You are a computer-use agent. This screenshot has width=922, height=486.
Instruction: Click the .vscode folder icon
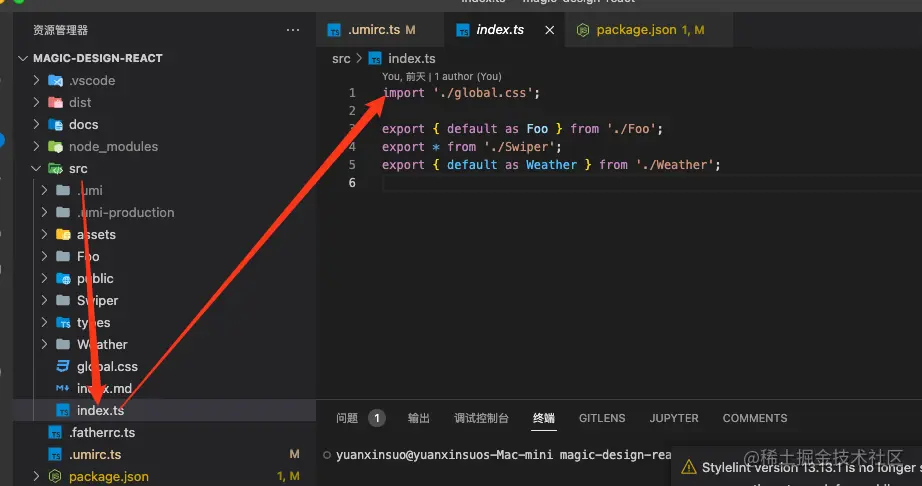click(55, 81)
